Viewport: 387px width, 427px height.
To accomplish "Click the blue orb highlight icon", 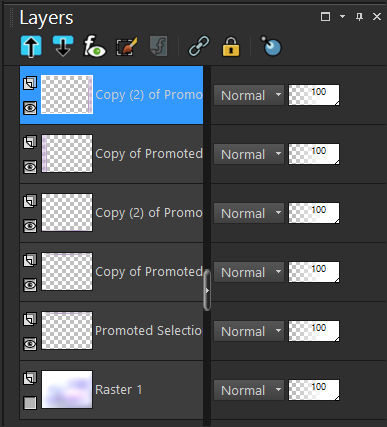I will [x=271, y=46].
